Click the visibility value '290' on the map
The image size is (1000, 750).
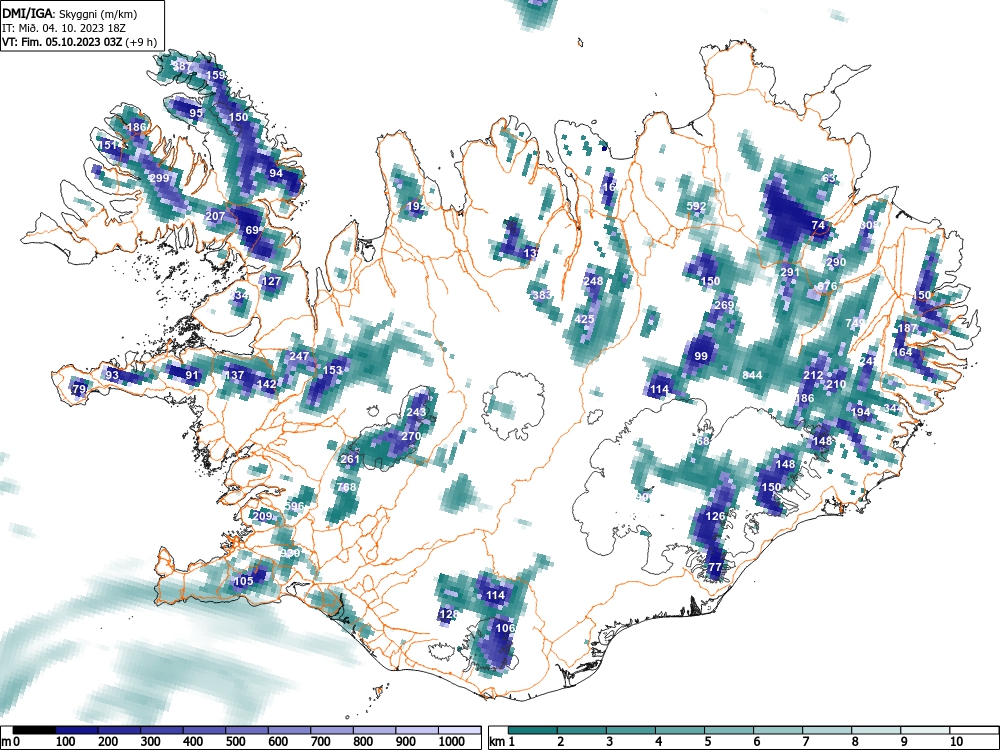836,262
